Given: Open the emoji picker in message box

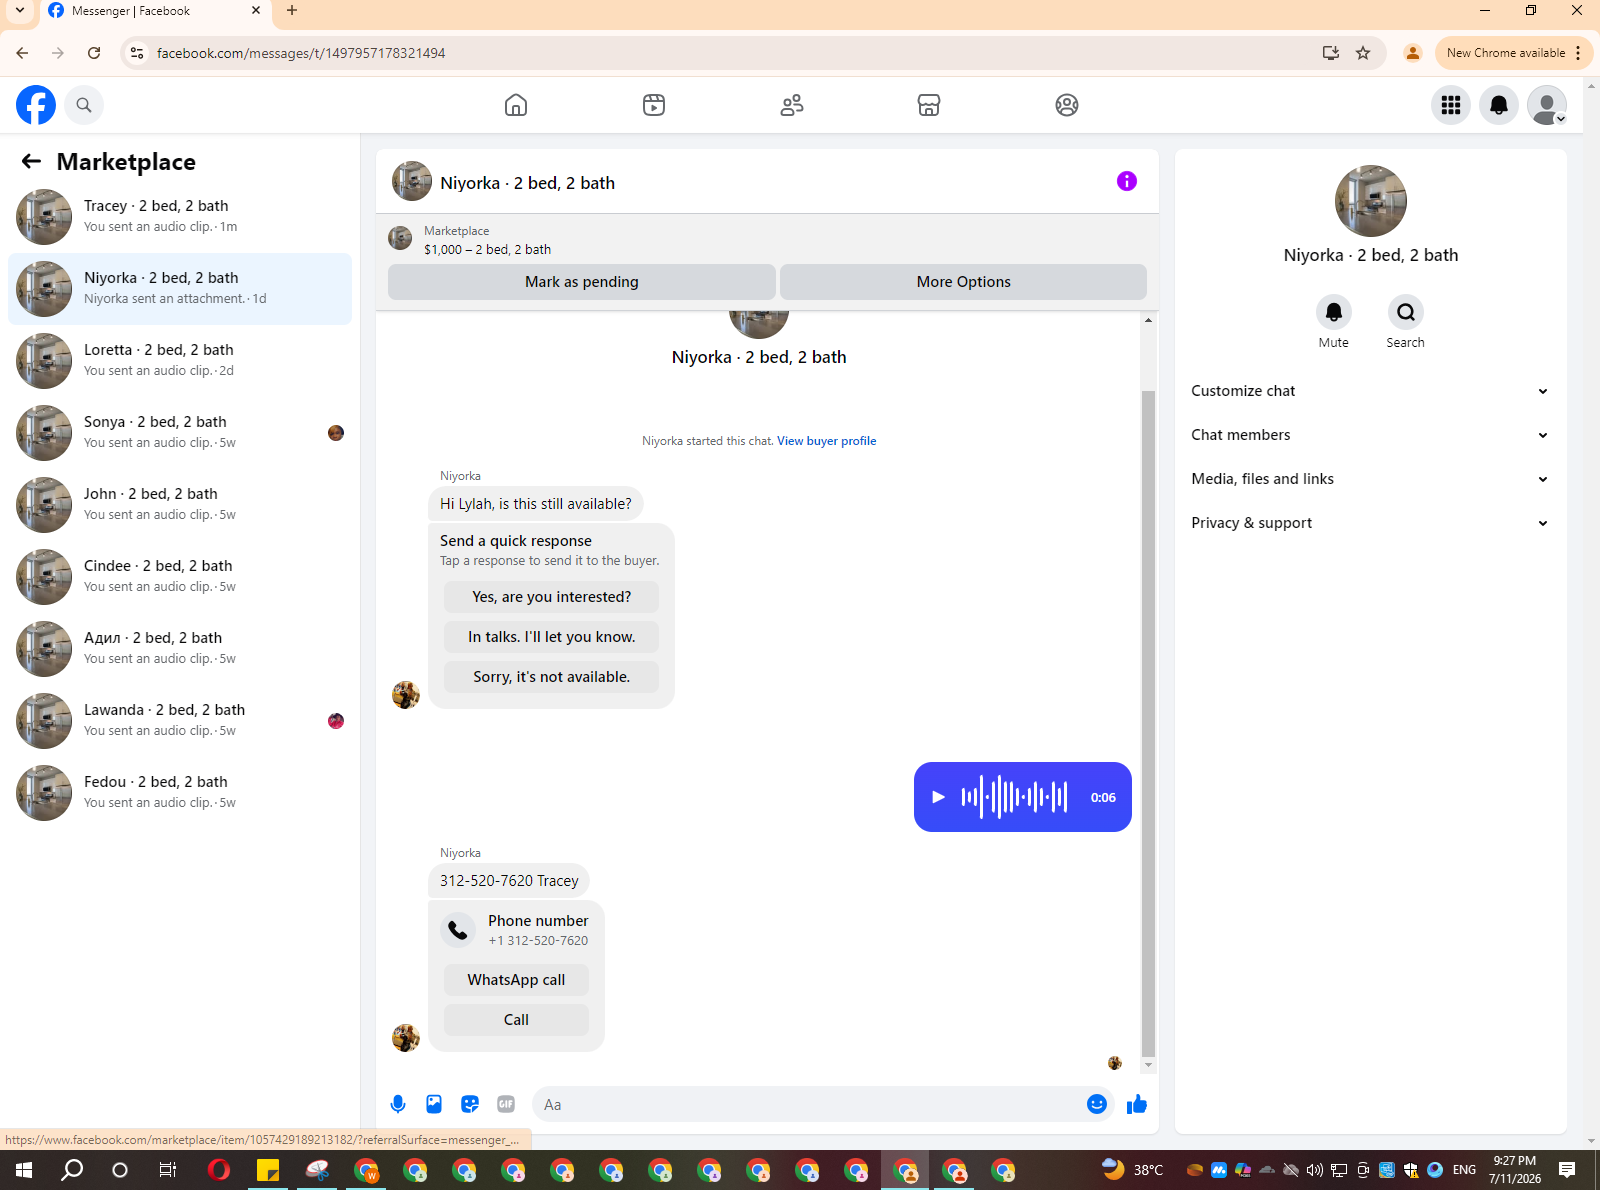Looking at the screenshot, I should point(1097,1104).
